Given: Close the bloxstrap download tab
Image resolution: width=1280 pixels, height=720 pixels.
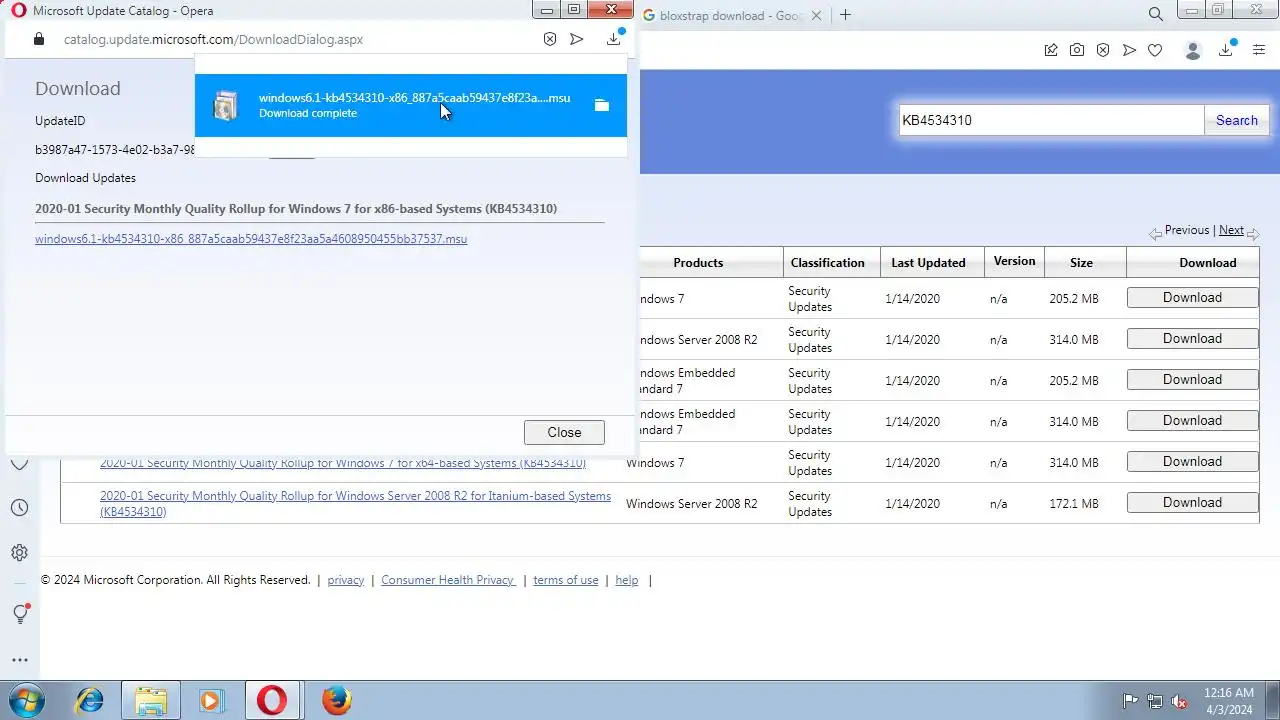Looking at the screenshot, I should [x=817, y=15].
